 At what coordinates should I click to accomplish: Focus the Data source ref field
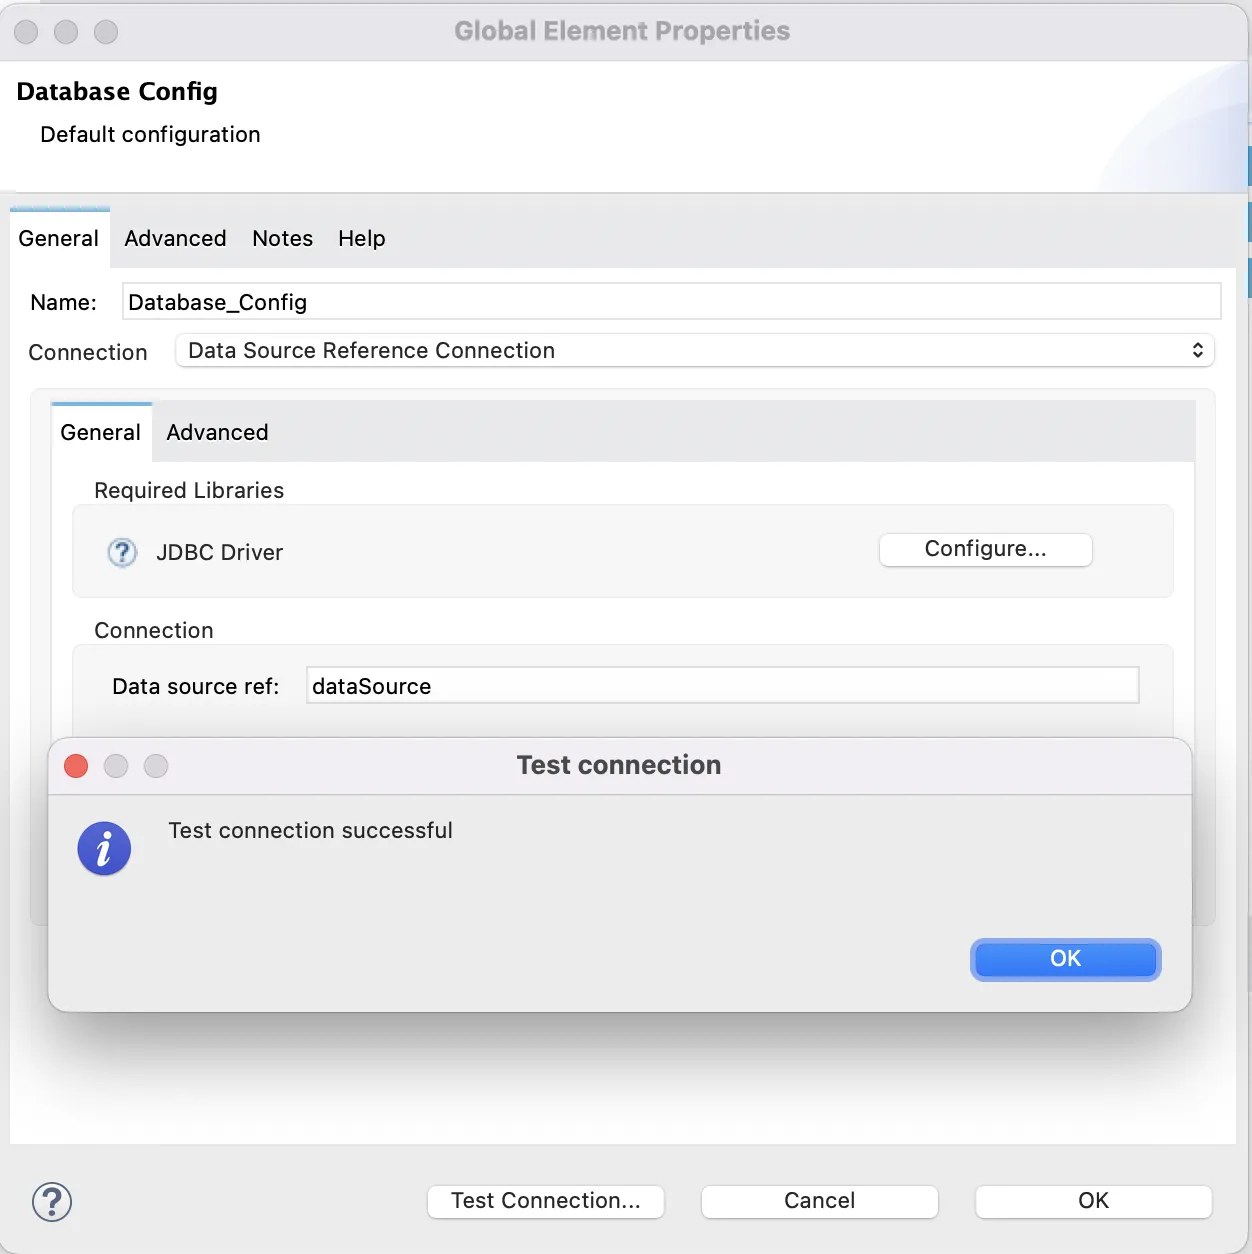click(722, 685)
